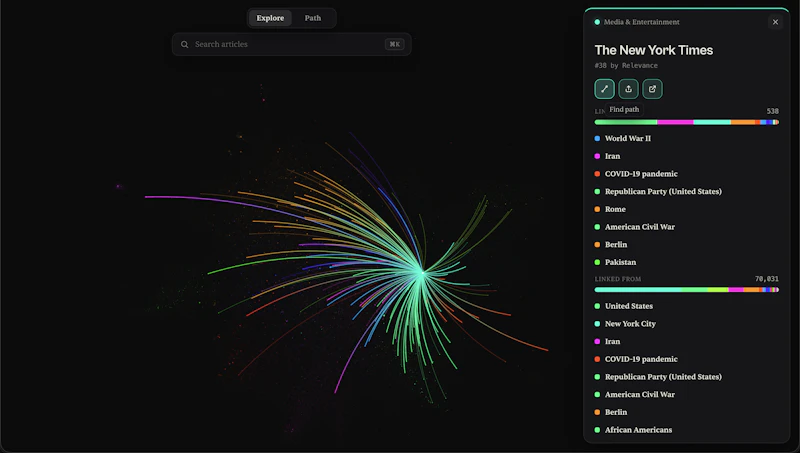Open article in external link icon
Image resolution: width=800 pixels, height=453 pixels.
click(652, 89)
